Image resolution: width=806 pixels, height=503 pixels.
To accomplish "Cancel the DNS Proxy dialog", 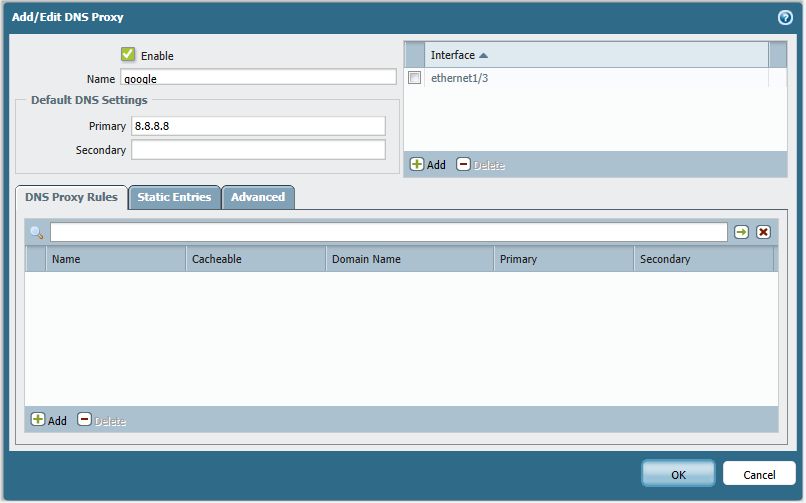I will point(759,474).
